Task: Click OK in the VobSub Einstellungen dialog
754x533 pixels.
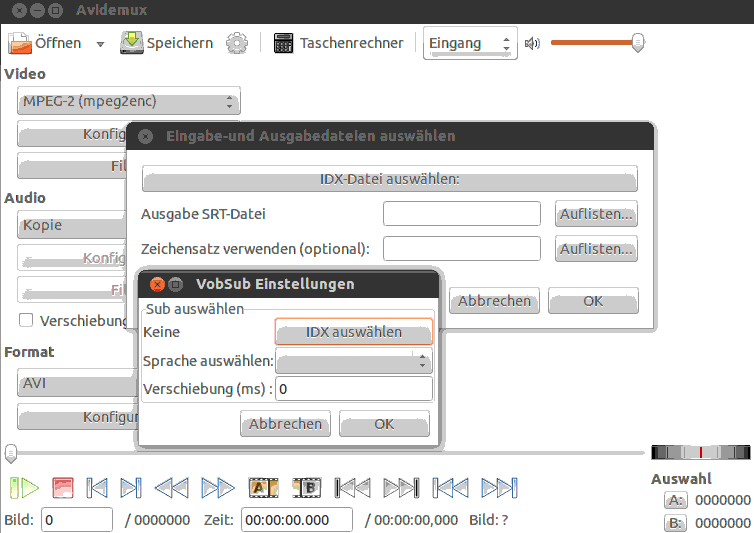Action: point(384,424)
